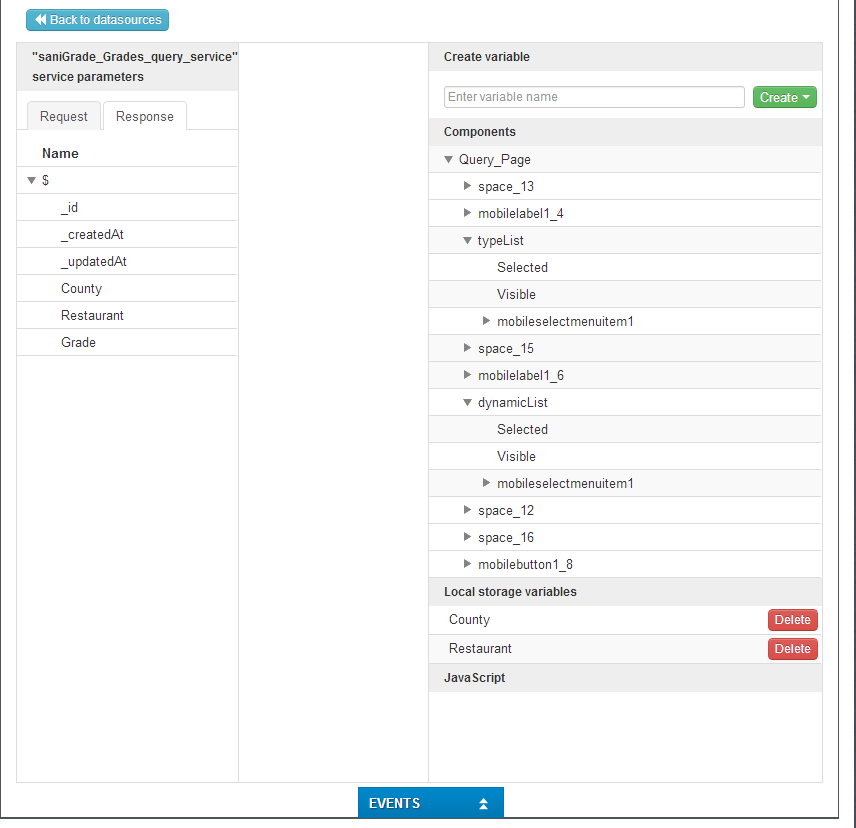Select Visible property under dynamicList

[x=516, y=456]
